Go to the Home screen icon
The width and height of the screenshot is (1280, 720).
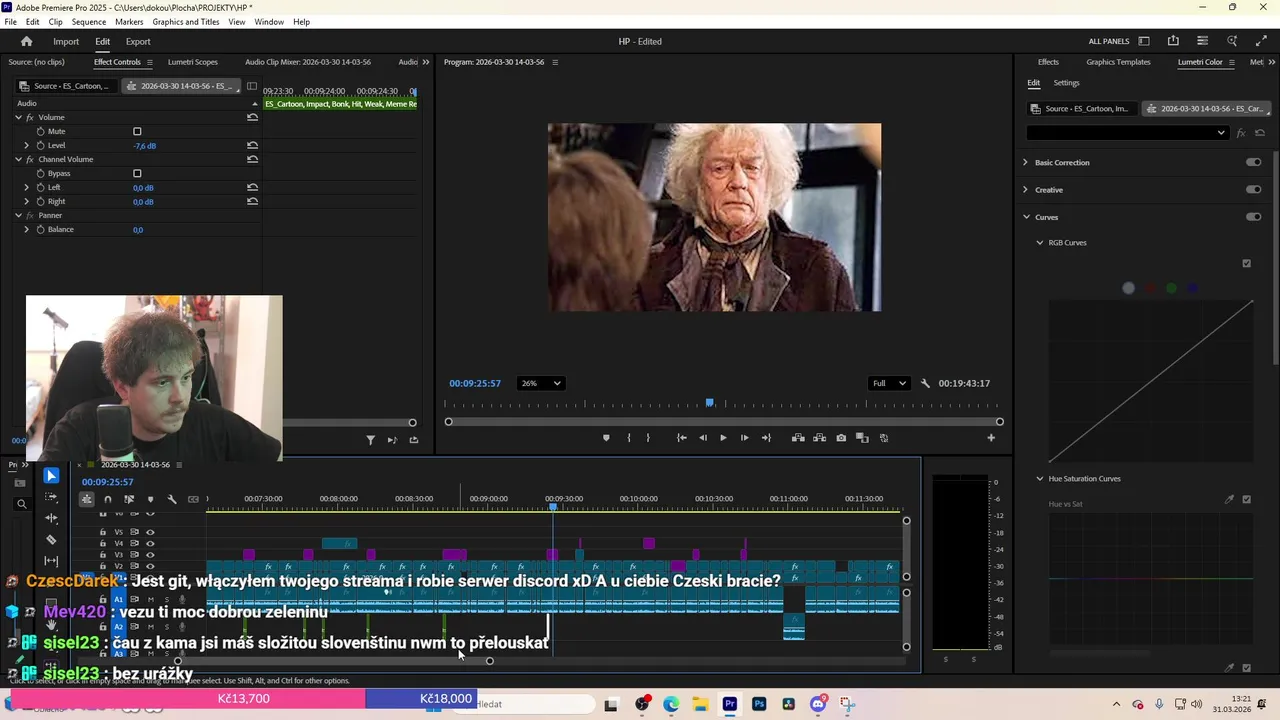(x=26, y=41)
